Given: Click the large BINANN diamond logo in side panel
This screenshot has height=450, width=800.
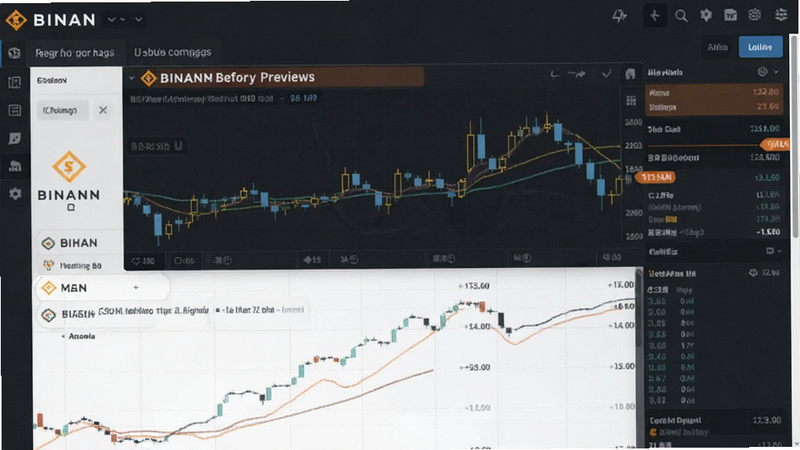Looking at the screenshot, I should (x=69, y=166).
